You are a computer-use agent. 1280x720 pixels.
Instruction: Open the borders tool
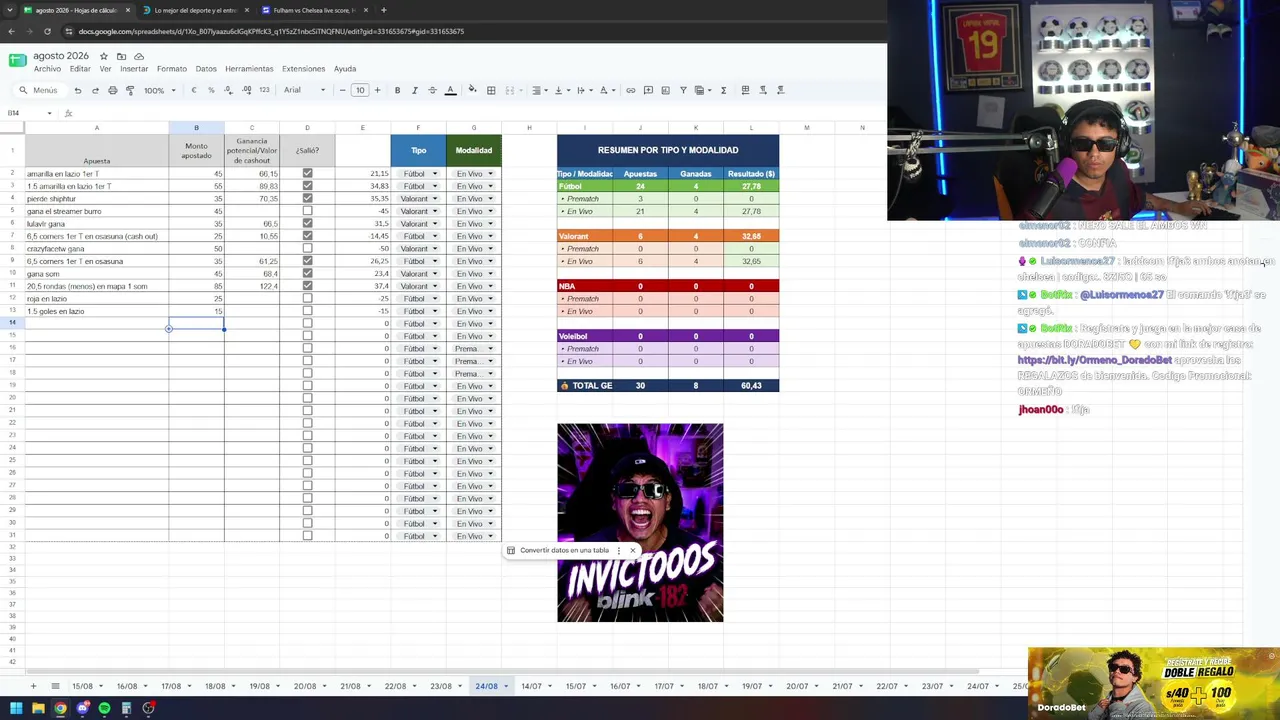pyautogui.click(x=491, y=90)
